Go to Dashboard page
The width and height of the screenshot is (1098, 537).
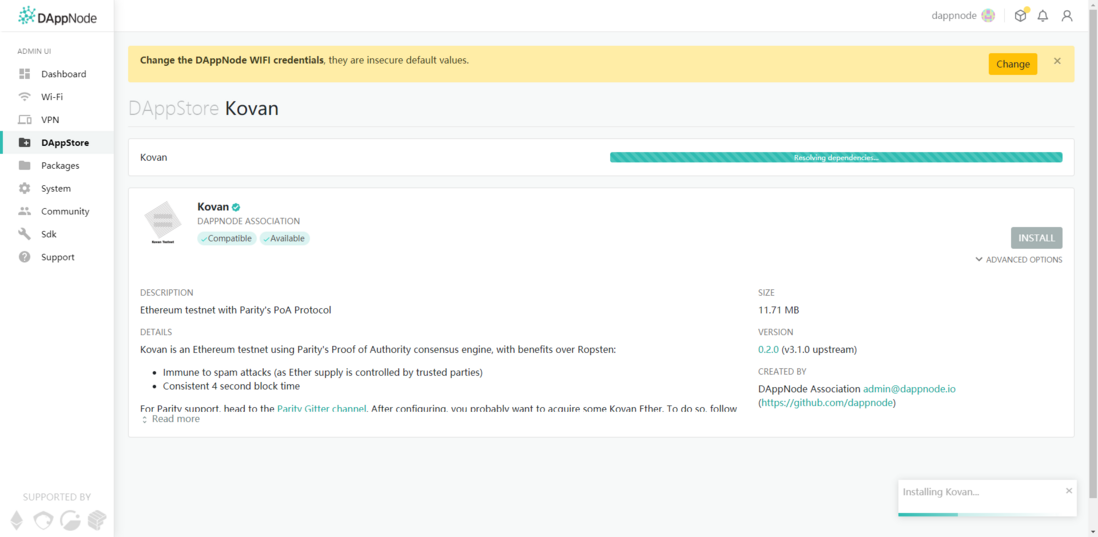point(64,74)
